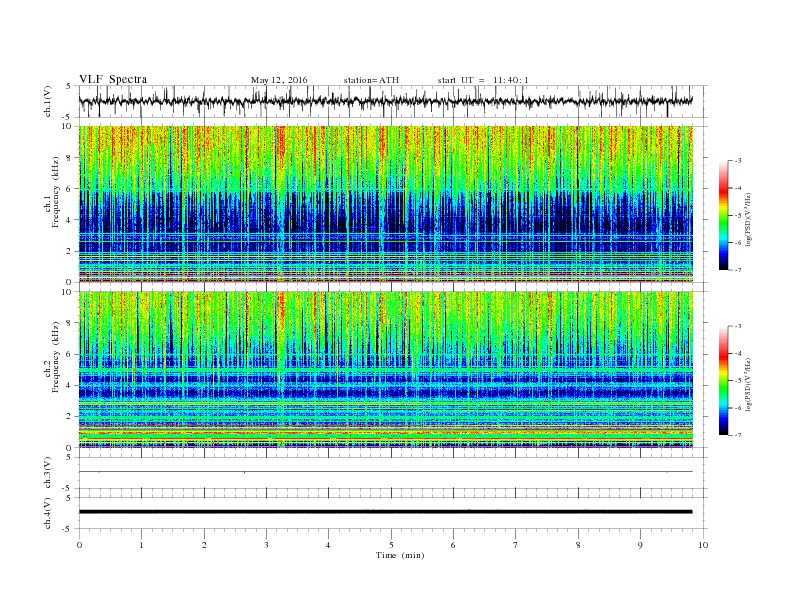Click the time-axis tick label "2"
The image size is (792, 612).
(204, 545)
